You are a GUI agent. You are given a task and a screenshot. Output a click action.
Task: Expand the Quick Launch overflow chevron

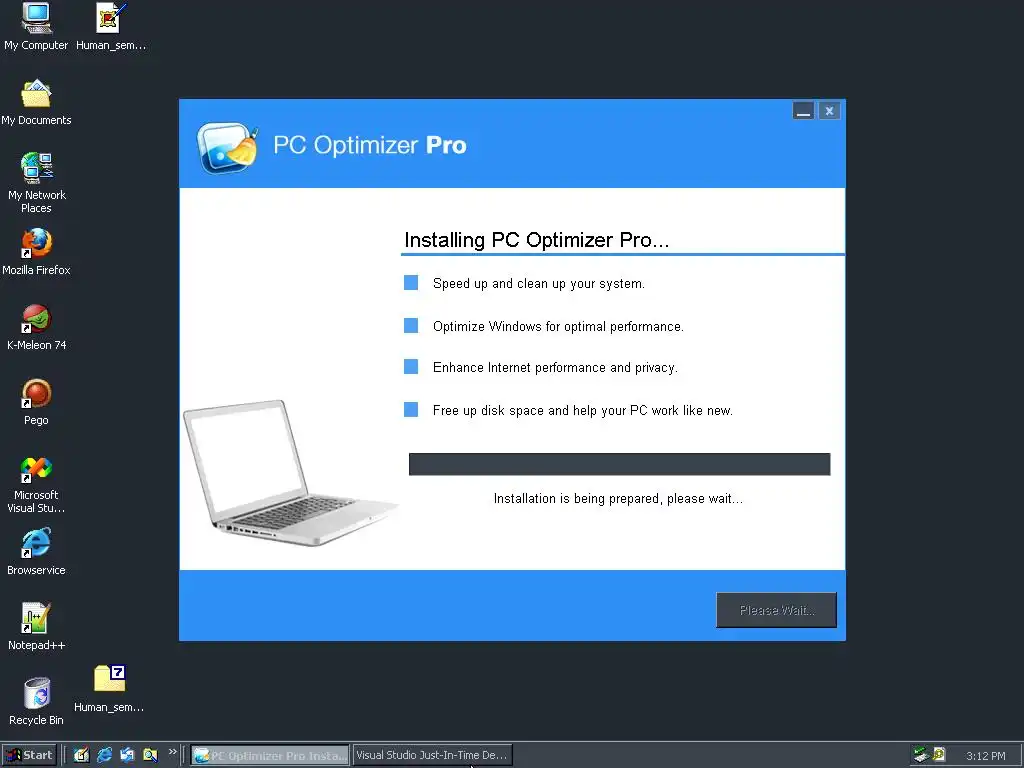[172, 752]
